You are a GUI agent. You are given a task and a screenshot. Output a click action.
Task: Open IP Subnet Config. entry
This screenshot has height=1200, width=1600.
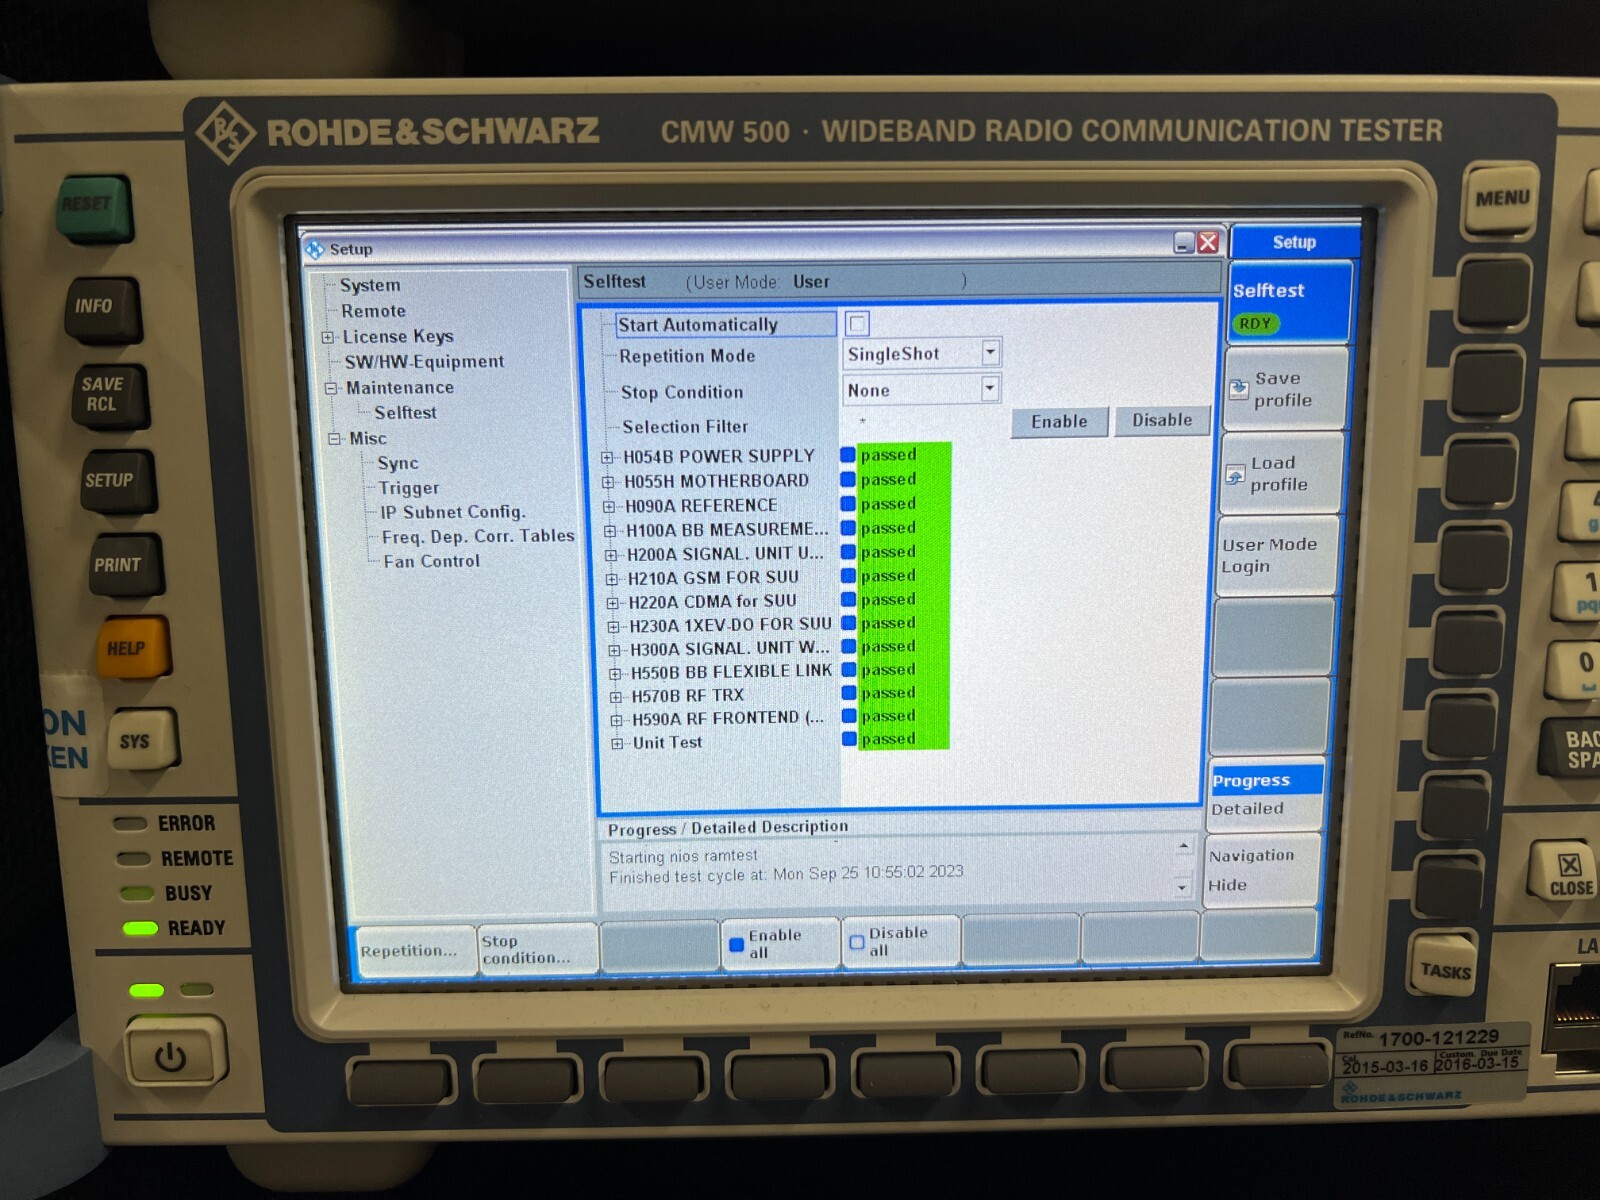tap(452, 512)
